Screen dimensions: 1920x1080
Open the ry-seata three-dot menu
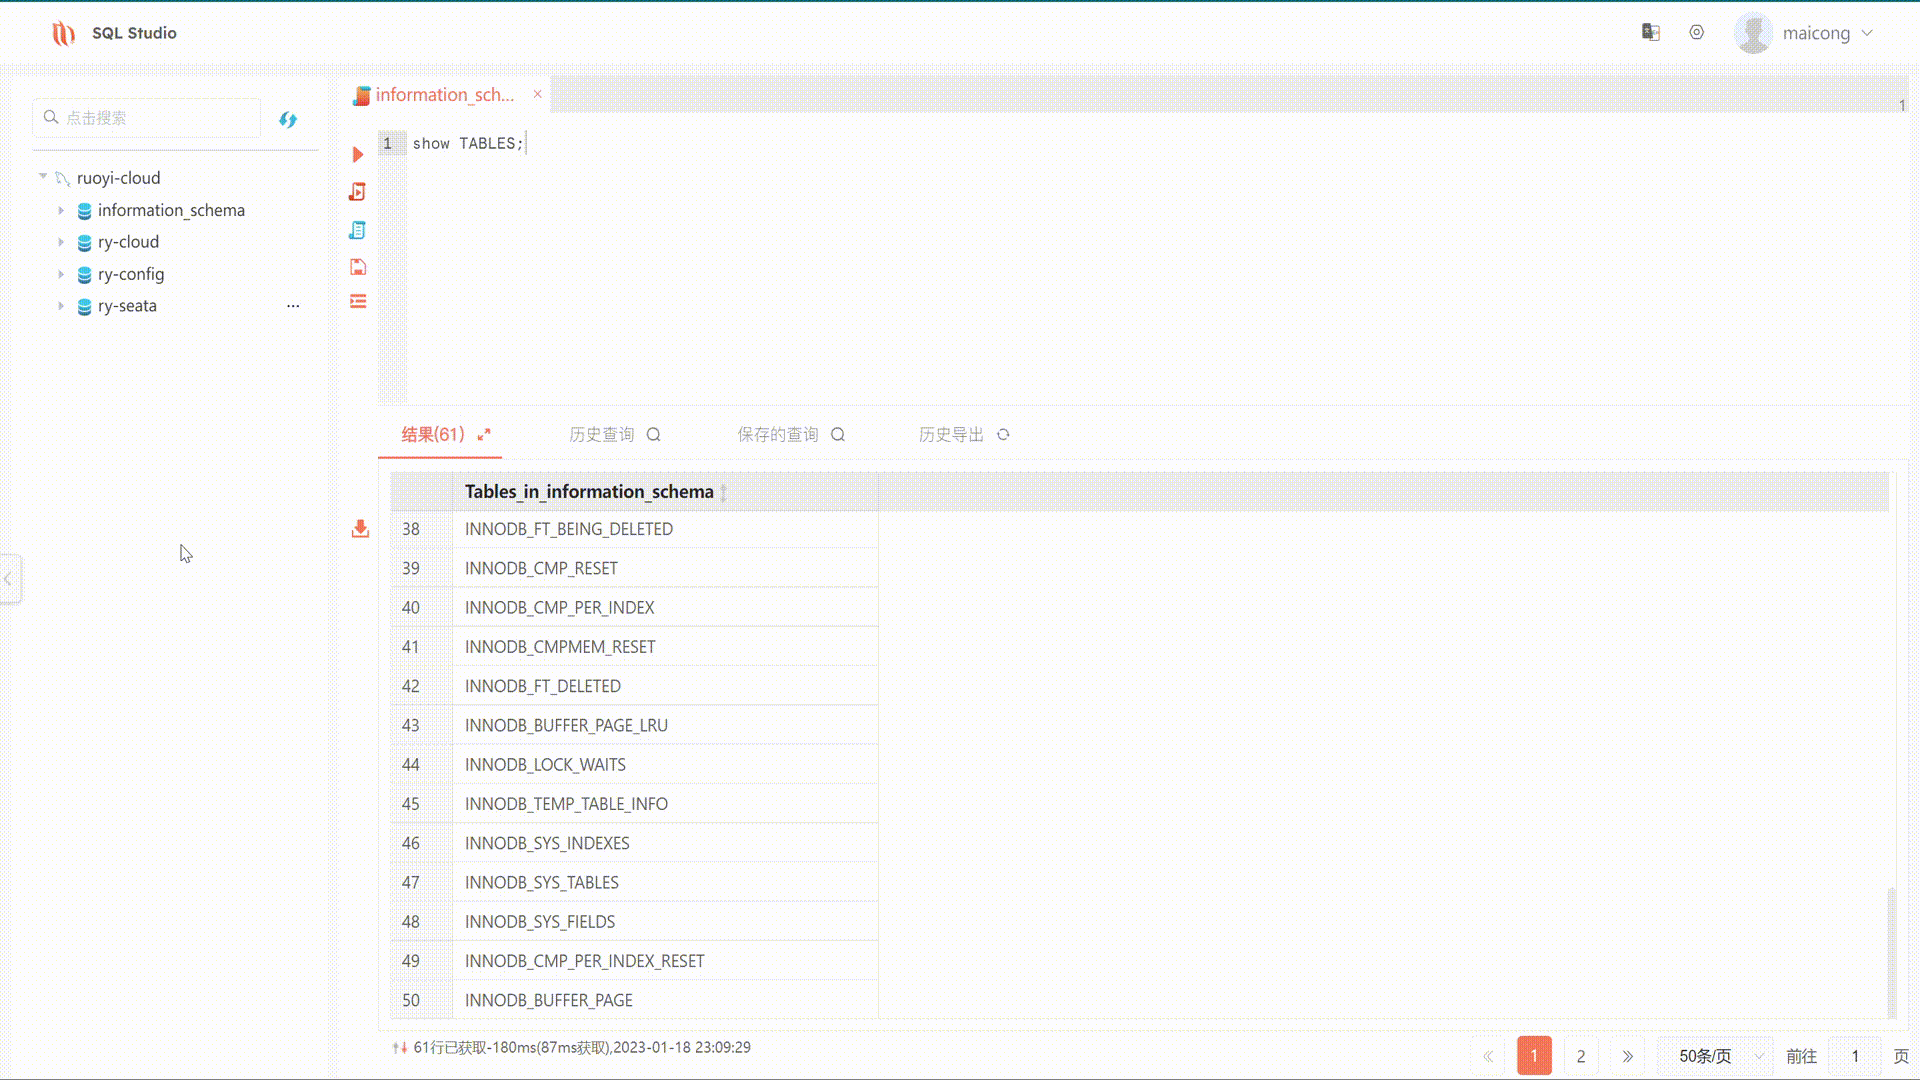[x=293, y=306]
